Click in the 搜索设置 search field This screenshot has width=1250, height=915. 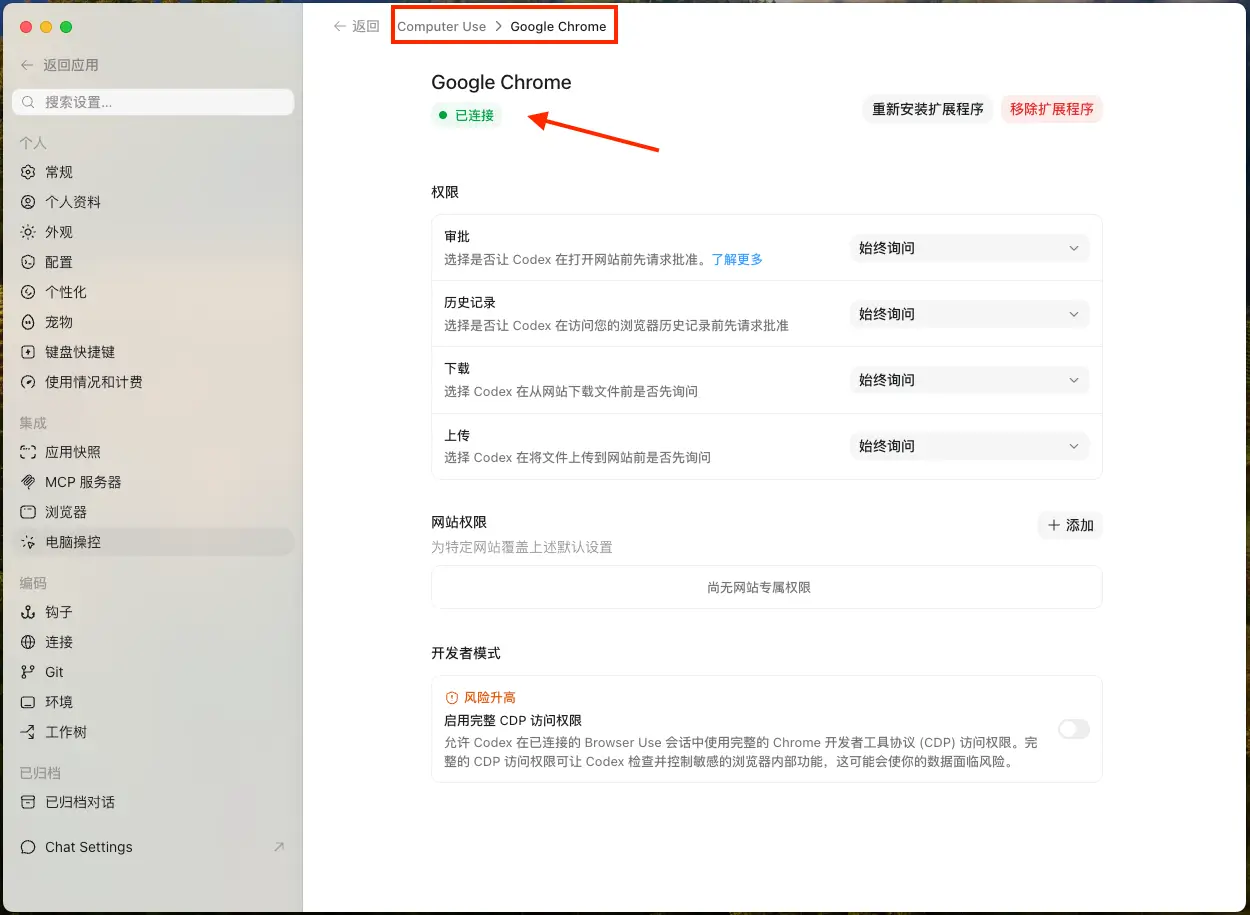(x=153, y=102)
